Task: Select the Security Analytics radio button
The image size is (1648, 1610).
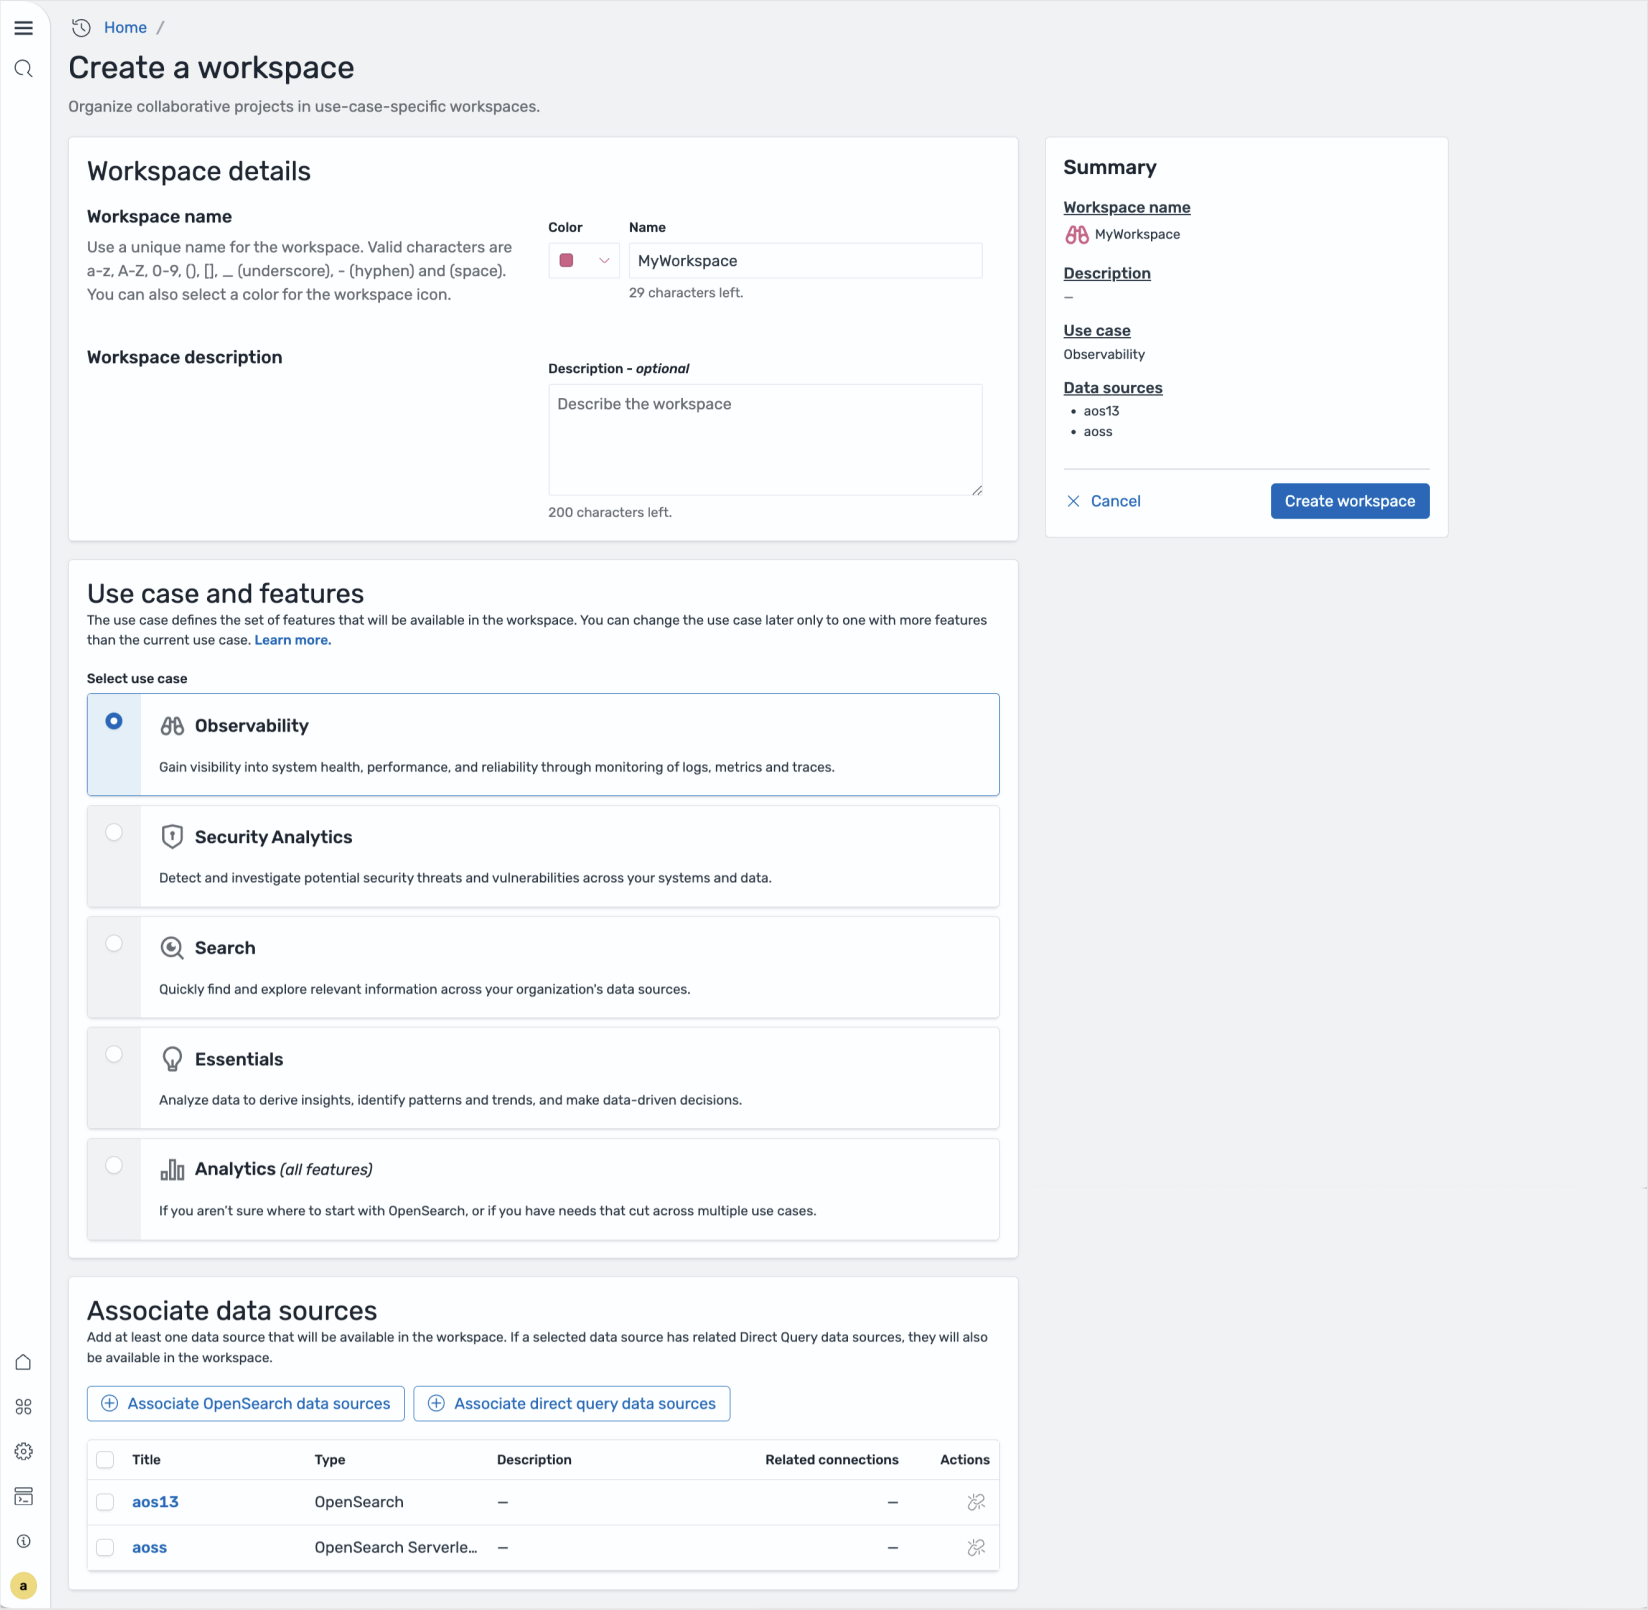Action: [114, 832]
